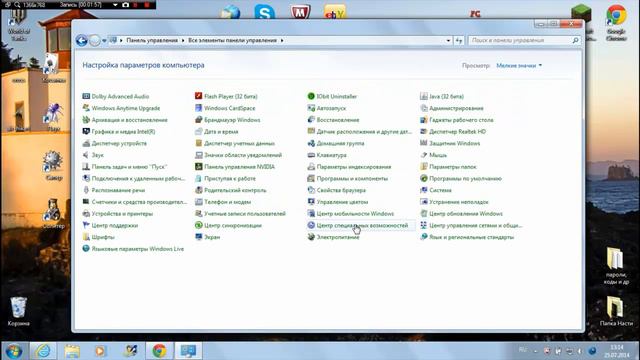
Task: Click the Windows Start button
Action: 13,351
